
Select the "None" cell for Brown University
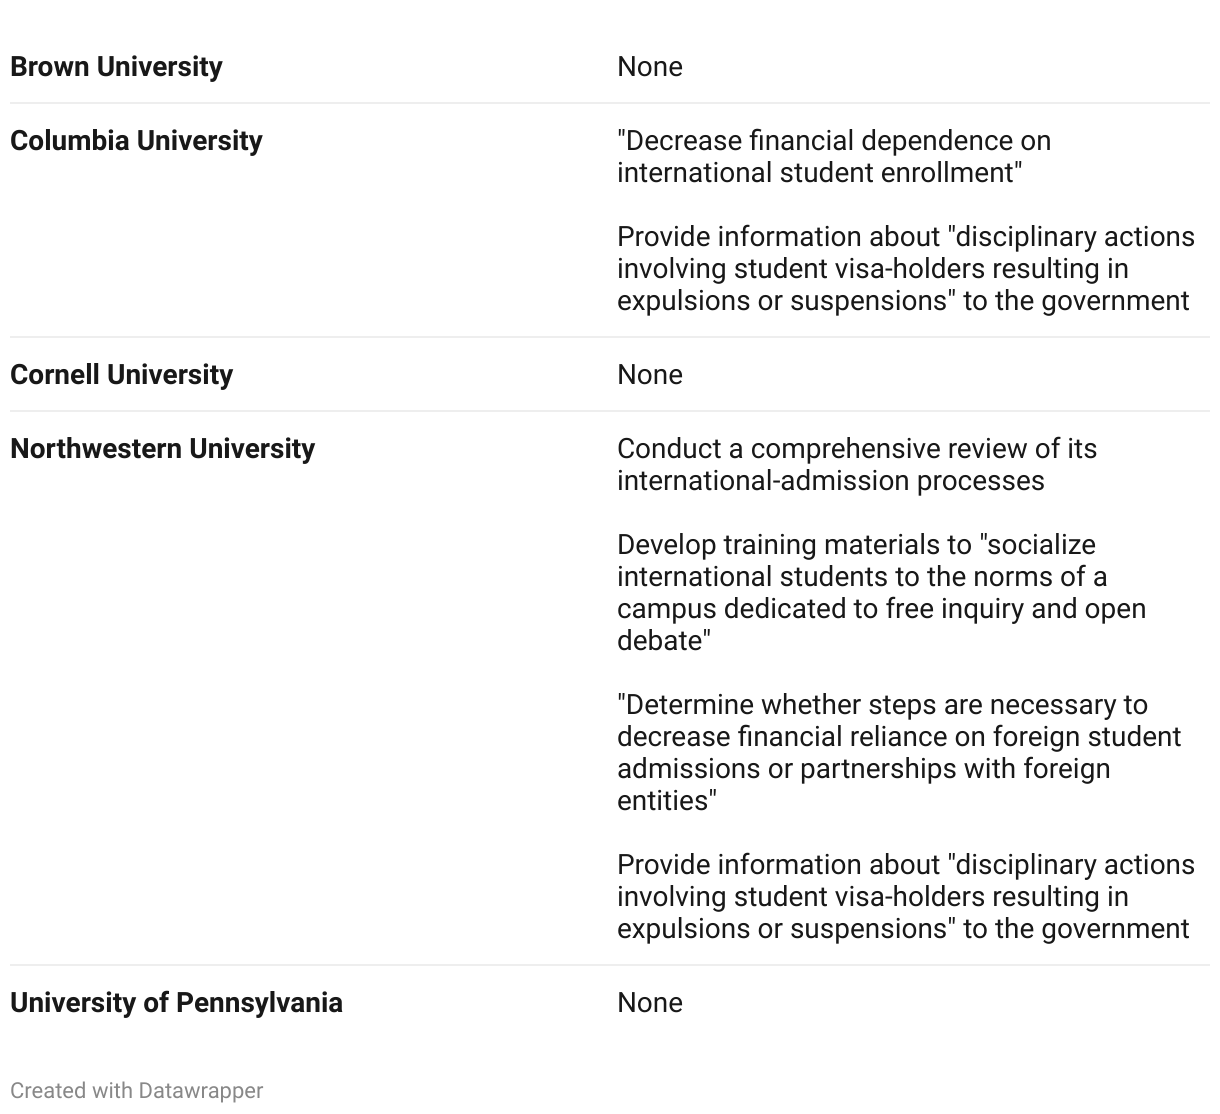tap(650, 67)
